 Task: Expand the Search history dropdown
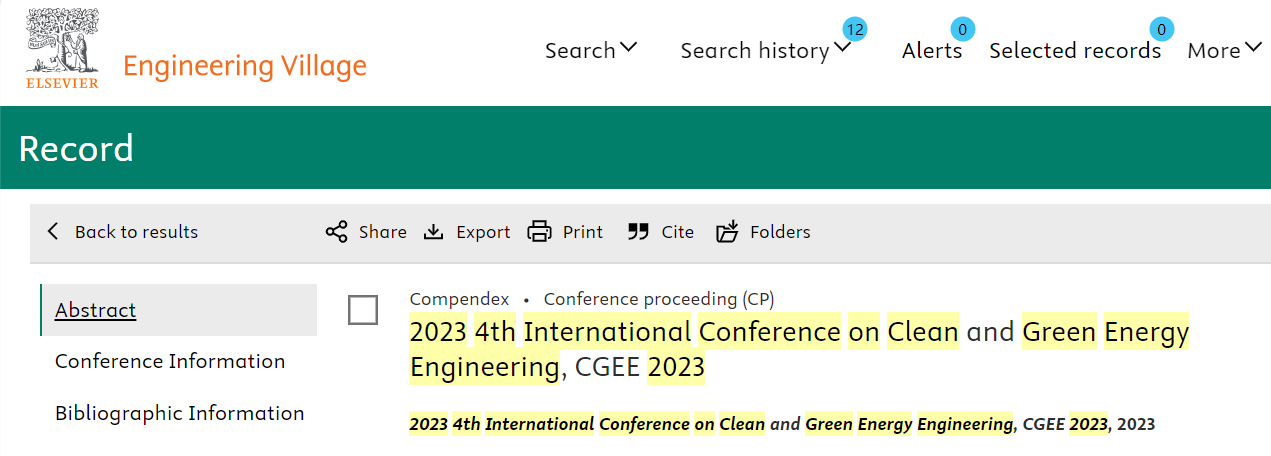coord(766,50)
